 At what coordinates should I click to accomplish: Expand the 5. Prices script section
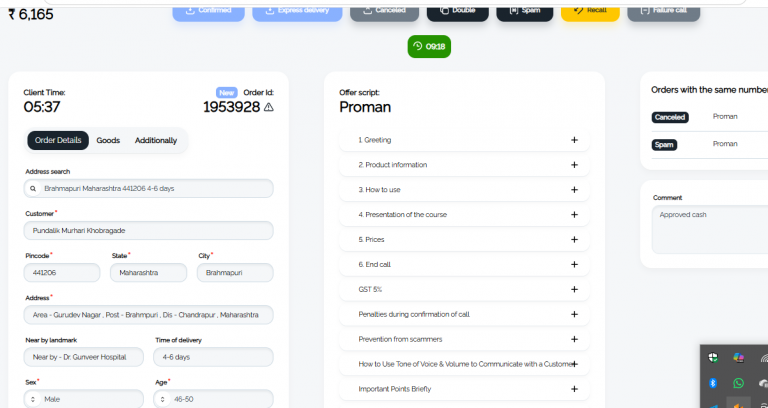coord(464,240)
